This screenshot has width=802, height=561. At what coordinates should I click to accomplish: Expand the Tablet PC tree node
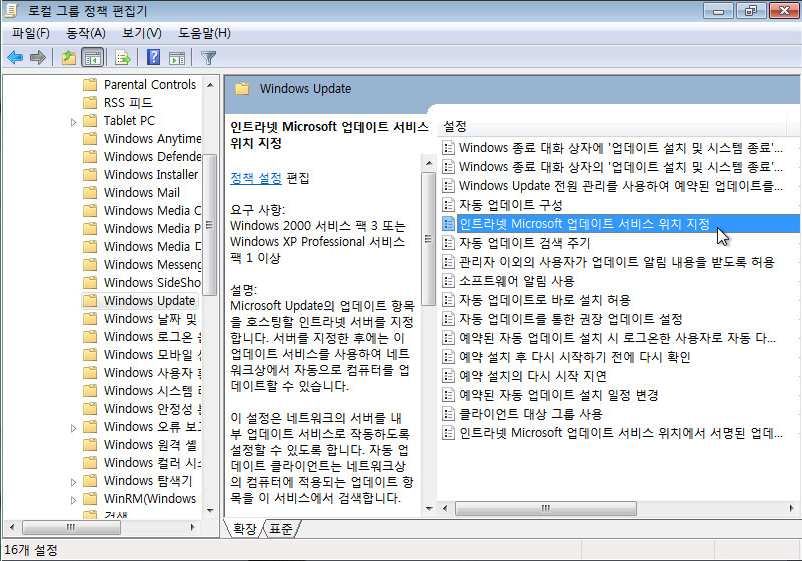point(74,121)
